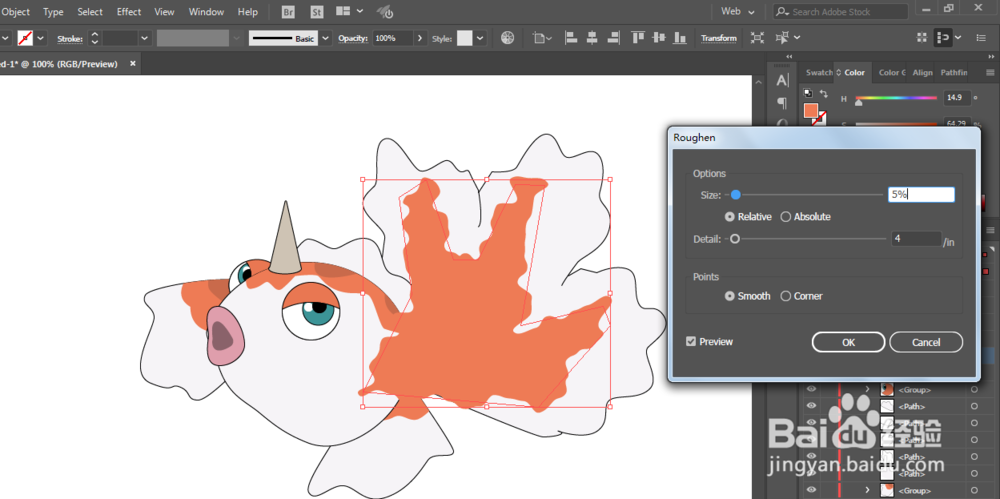
Task: Click Horizontal Align Left icon
Action: 572,38
